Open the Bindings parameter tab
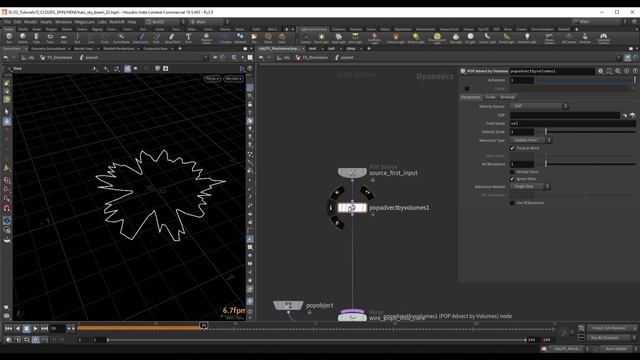This screenshot has height=360, width=640. (x=507, y=97)
